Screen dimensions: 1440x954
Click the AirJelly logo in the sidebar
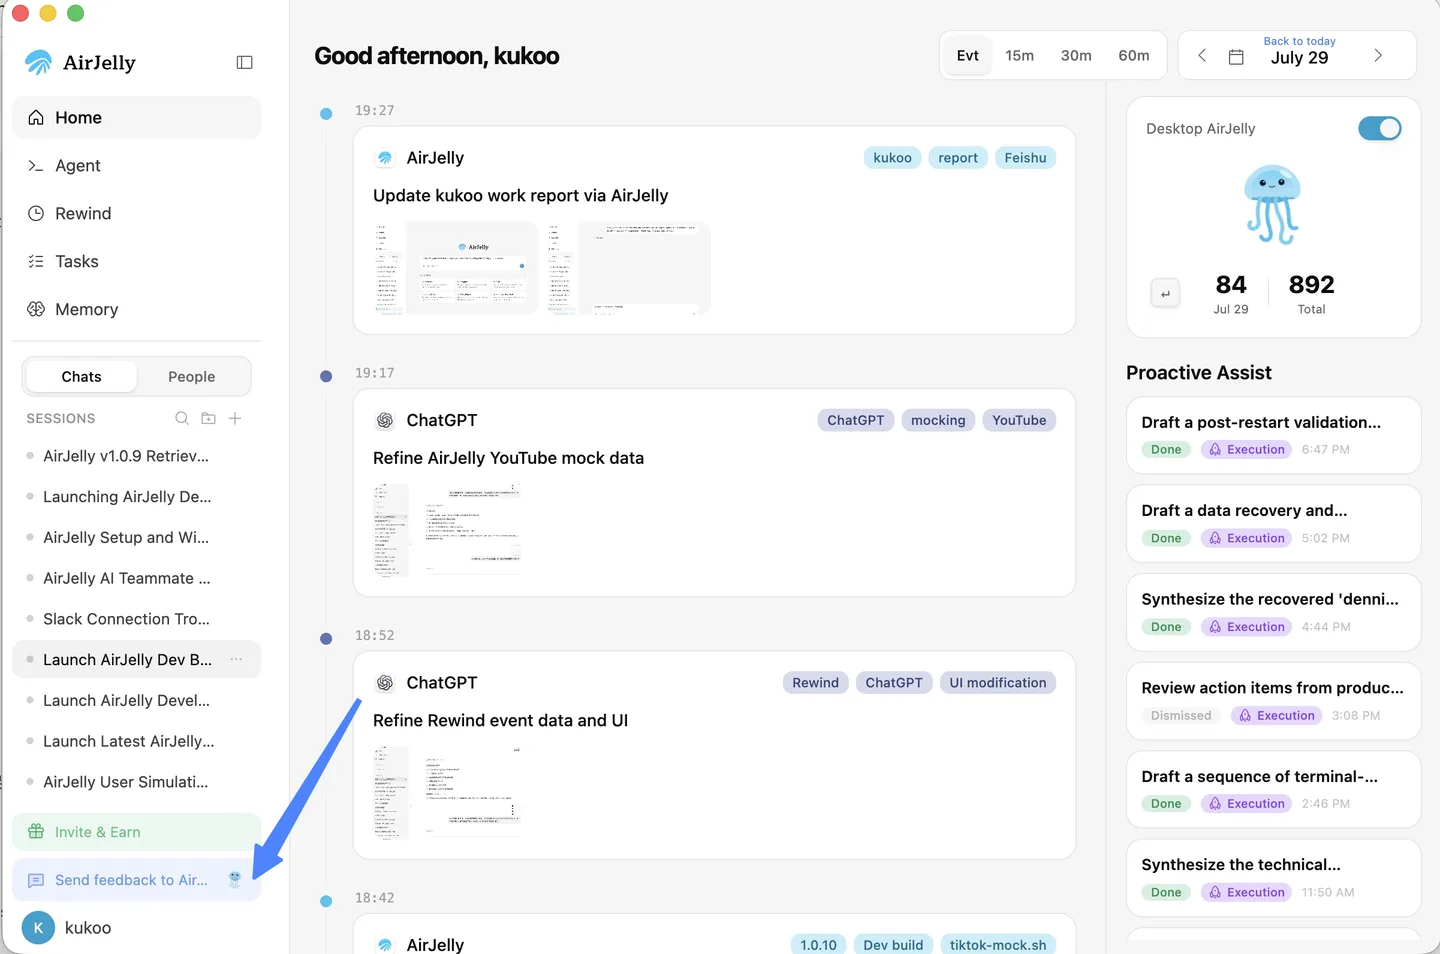pyautogui.click(x=39, y=62)
